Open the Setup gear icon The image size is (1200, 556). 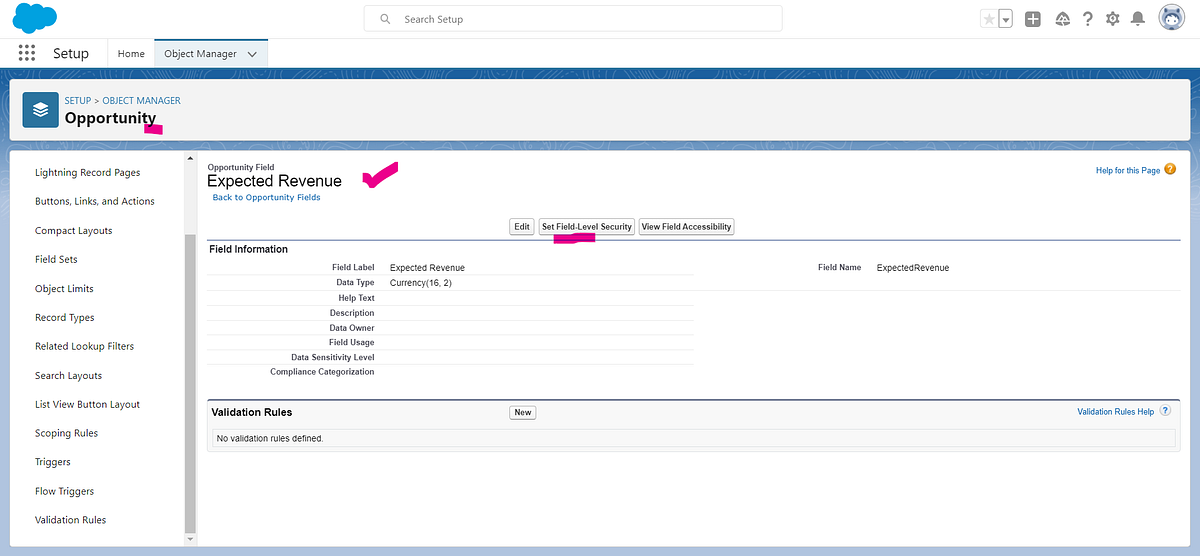coord(1113,19)
